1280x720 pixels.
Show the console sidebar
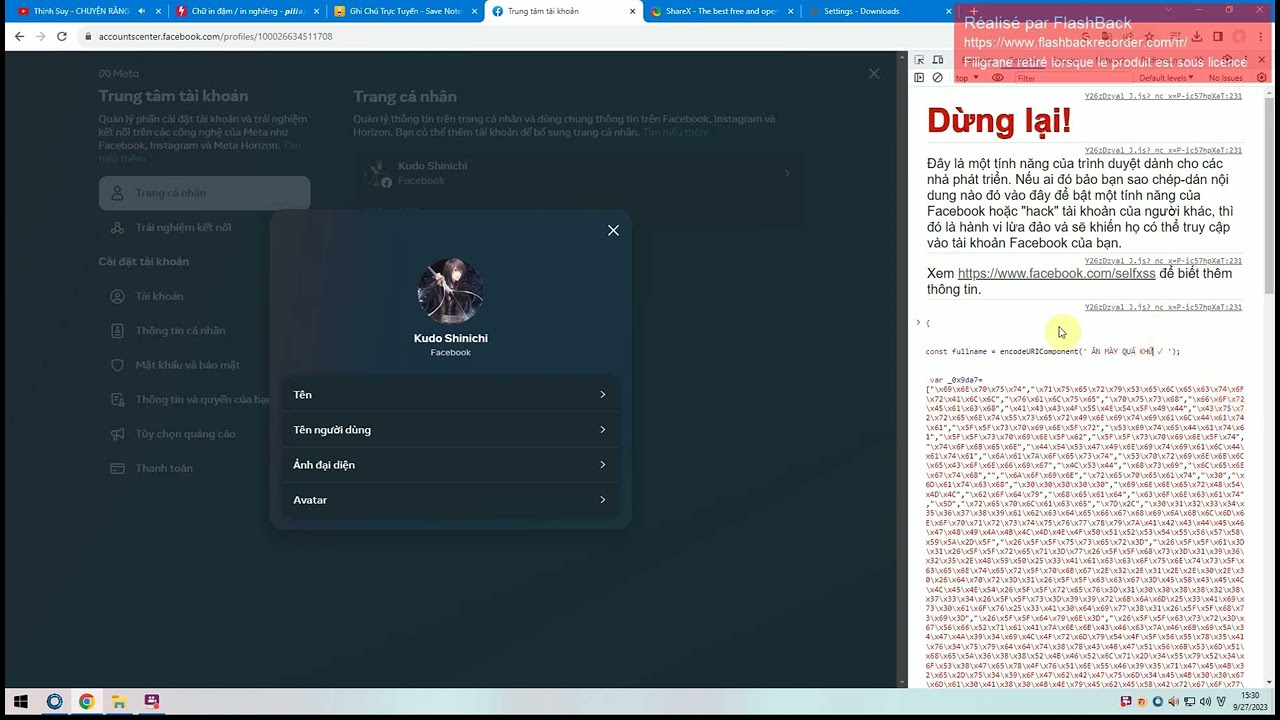[x=920, y=77]
